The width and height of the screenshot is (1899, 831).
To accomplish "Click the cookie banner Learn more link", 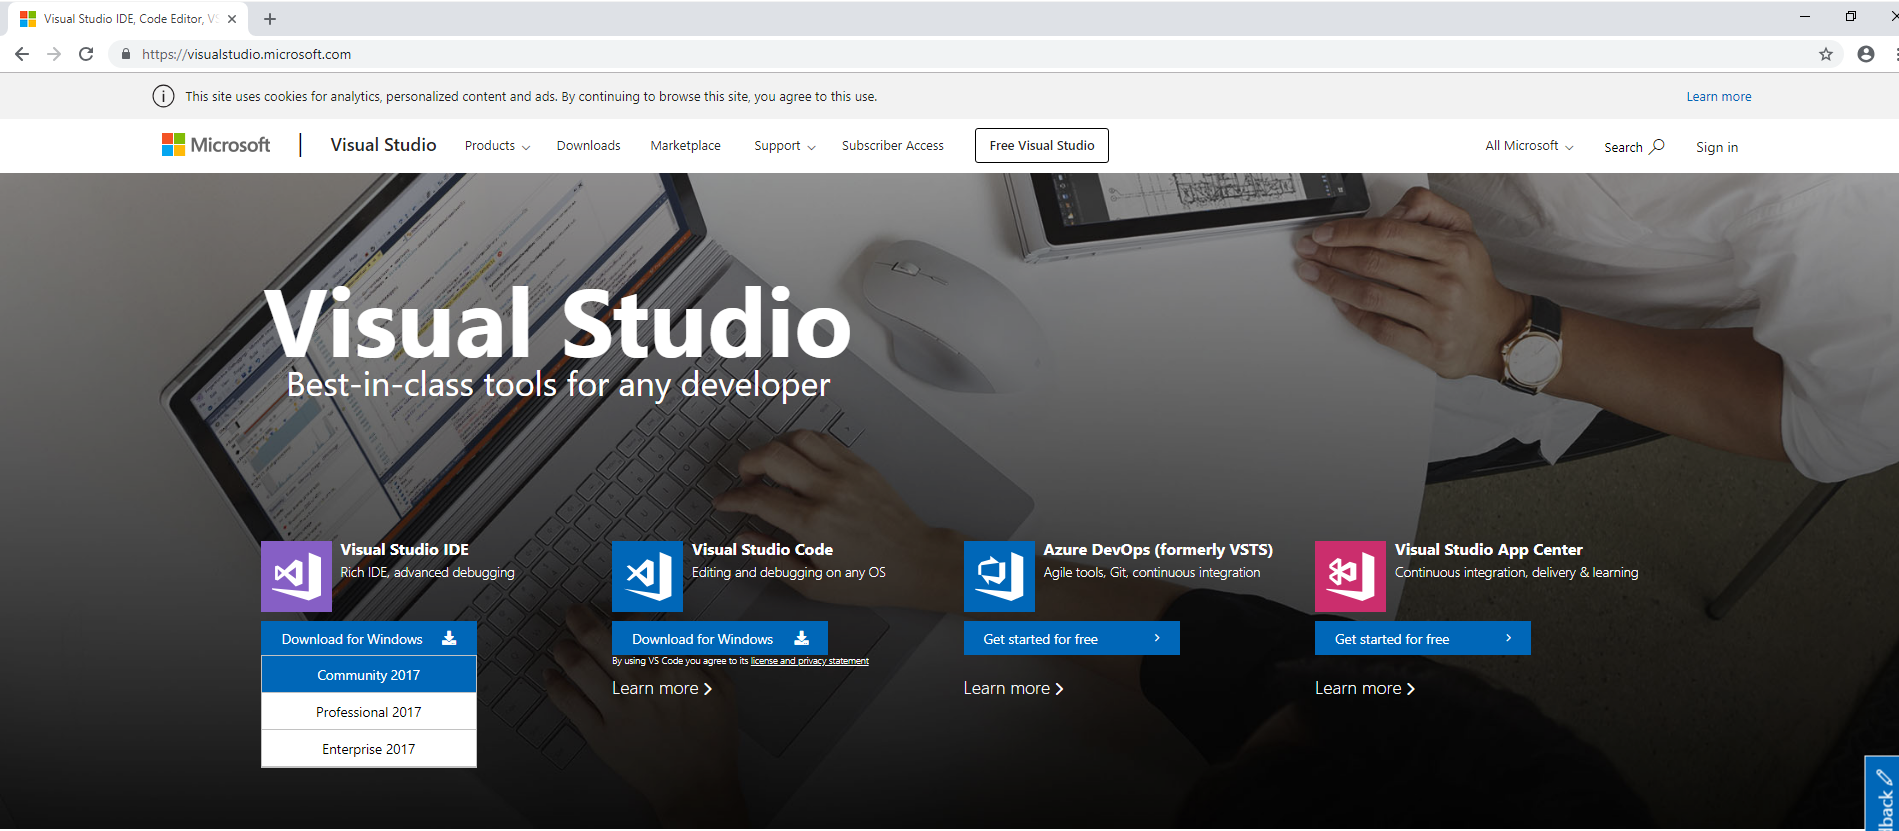I will click(1719, 97).
